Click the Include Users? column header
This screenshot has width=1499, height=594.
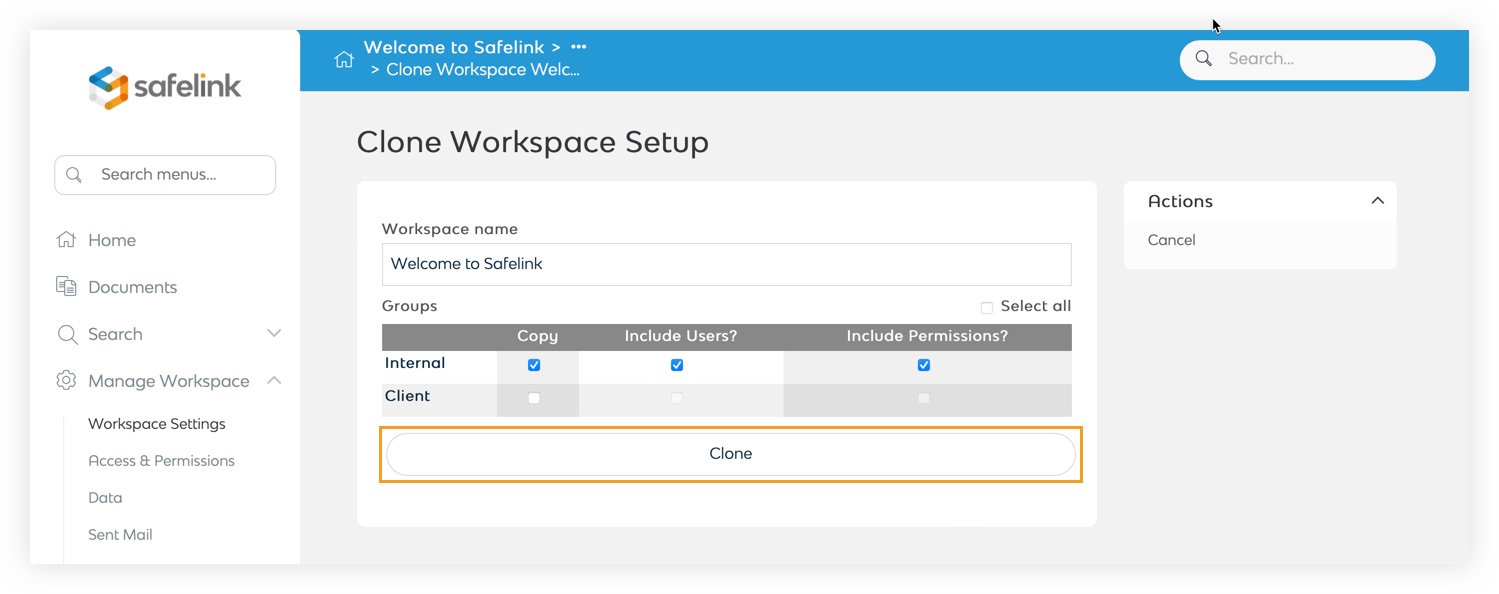681,336
